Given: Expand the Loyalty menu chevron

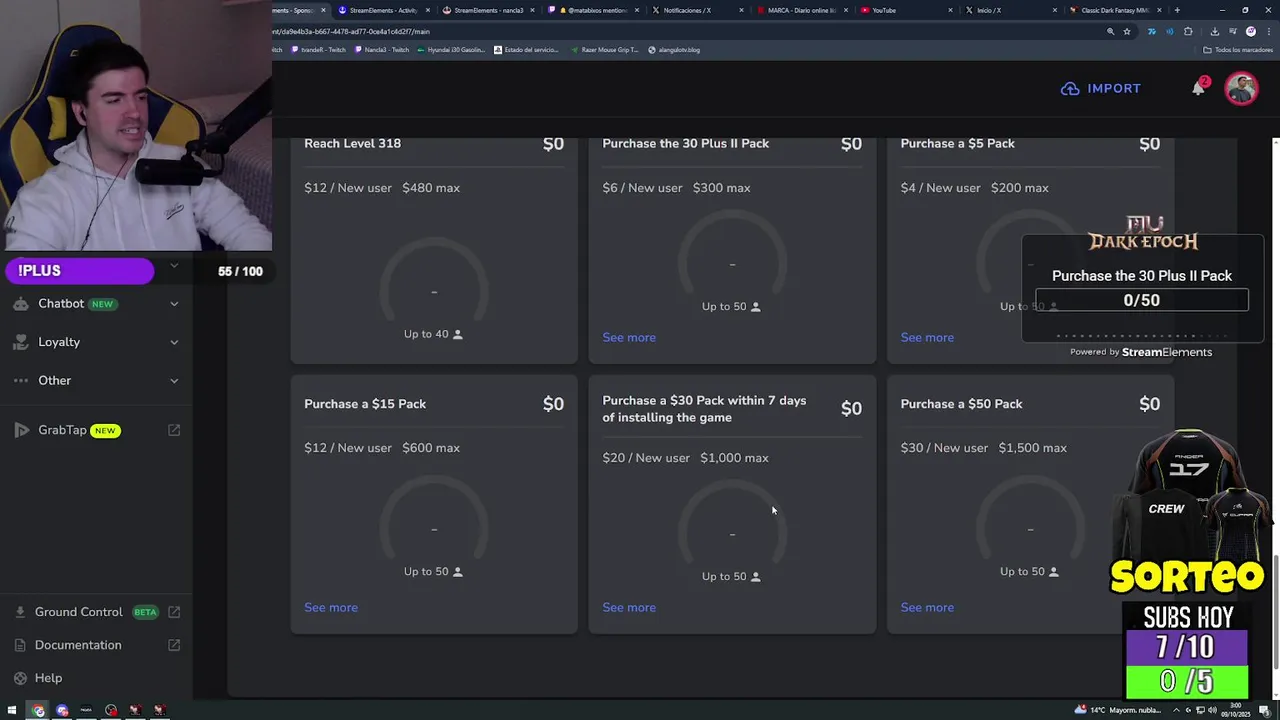Looking at the screenshot, I should 174,342.
